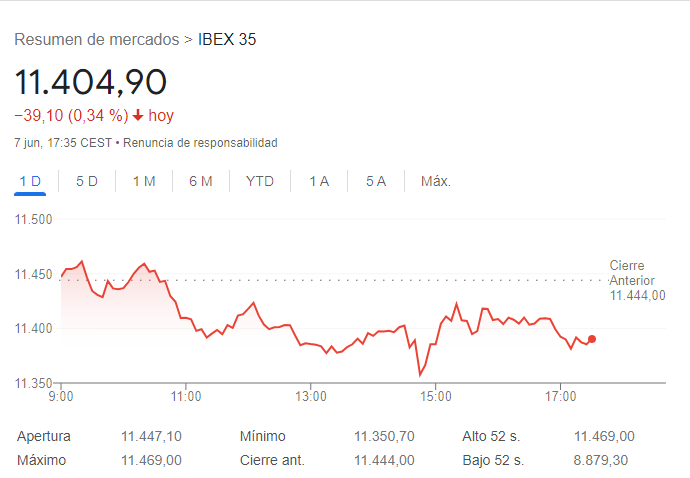Click the "13:00" label on the time axis

311,396
